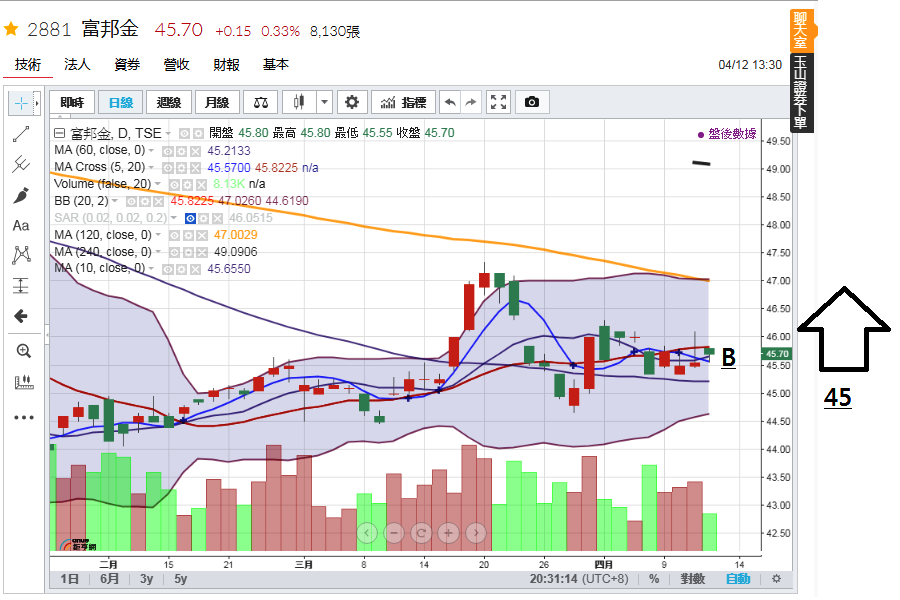Toggle the 對數 logarithmic scale
This screenshot has width=900, height=600.
[x=692, y=579]
